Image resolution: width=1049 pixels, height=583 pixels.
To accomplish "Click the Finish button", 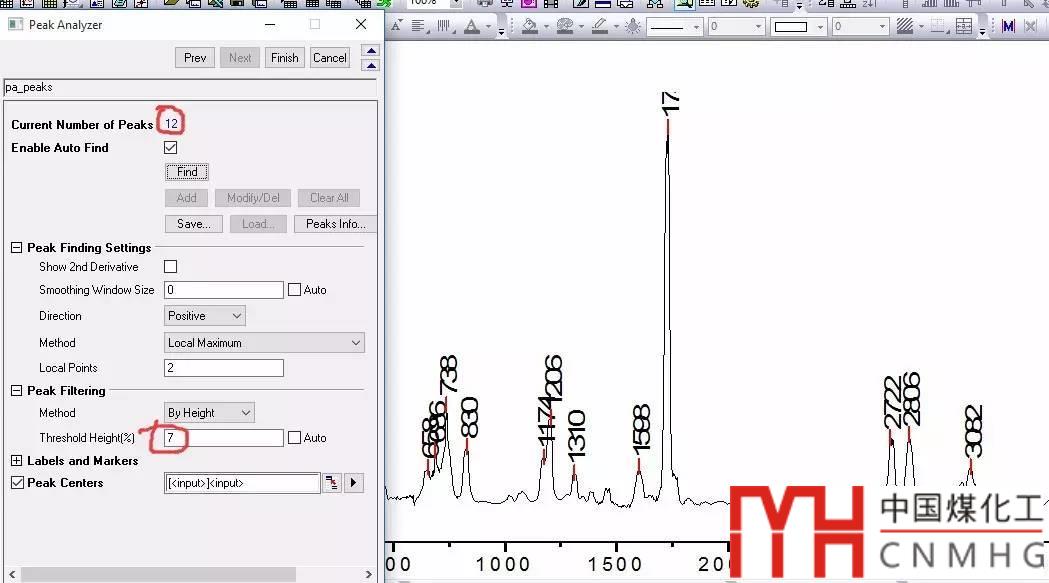I will (x=284, y=58).
